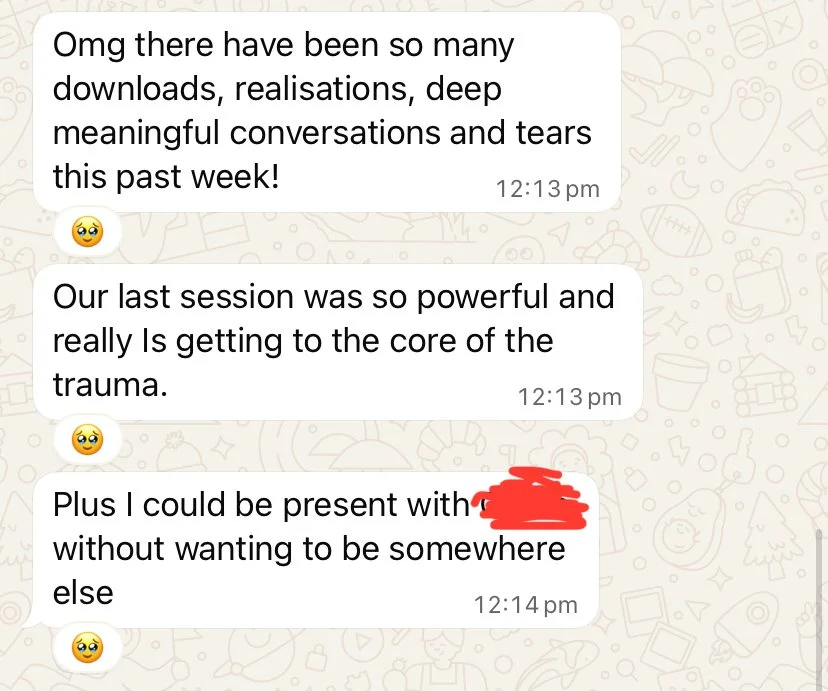
Task: Select the 'Plus I could be present' message
Action: (x=316, y=550)
